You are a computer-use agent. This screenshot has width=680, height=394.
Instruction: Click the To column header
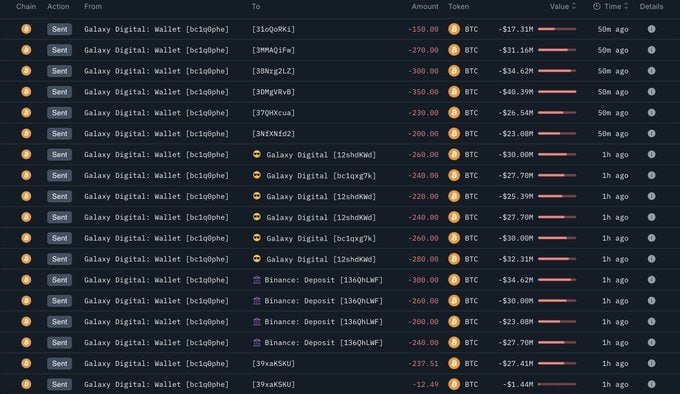[x=256, y=7]
